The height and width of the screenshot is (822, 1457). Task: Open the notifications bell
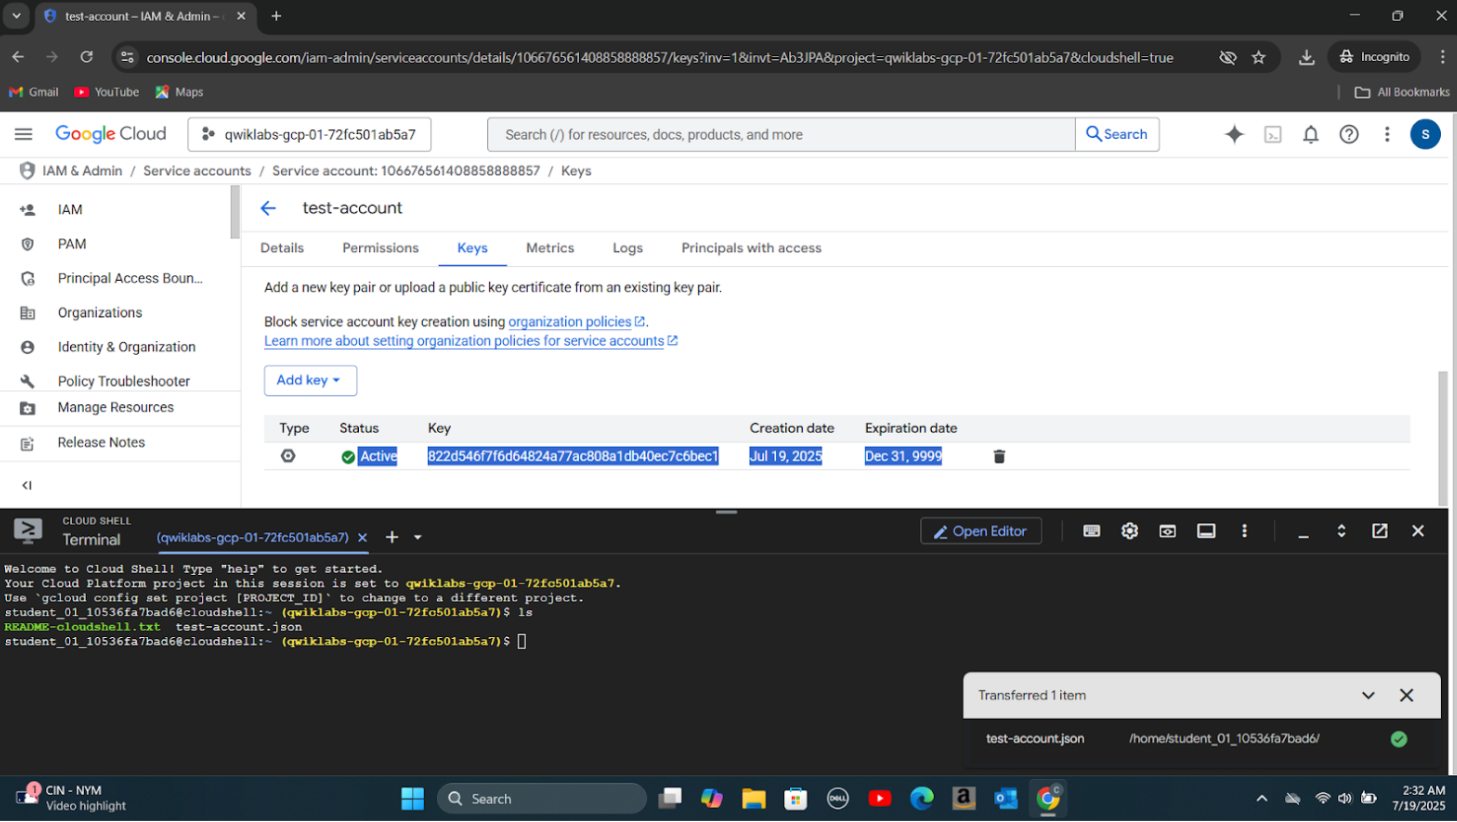[x=1310, y=135]
